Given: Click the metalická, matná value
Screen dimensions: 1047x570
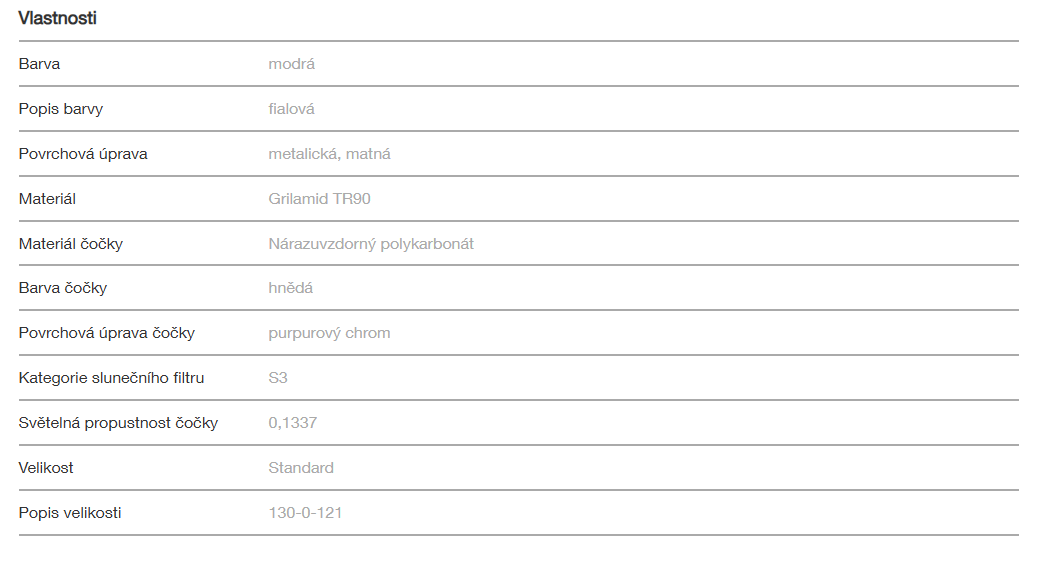Looking at the screenshot, I should click(x=329, y=154).
